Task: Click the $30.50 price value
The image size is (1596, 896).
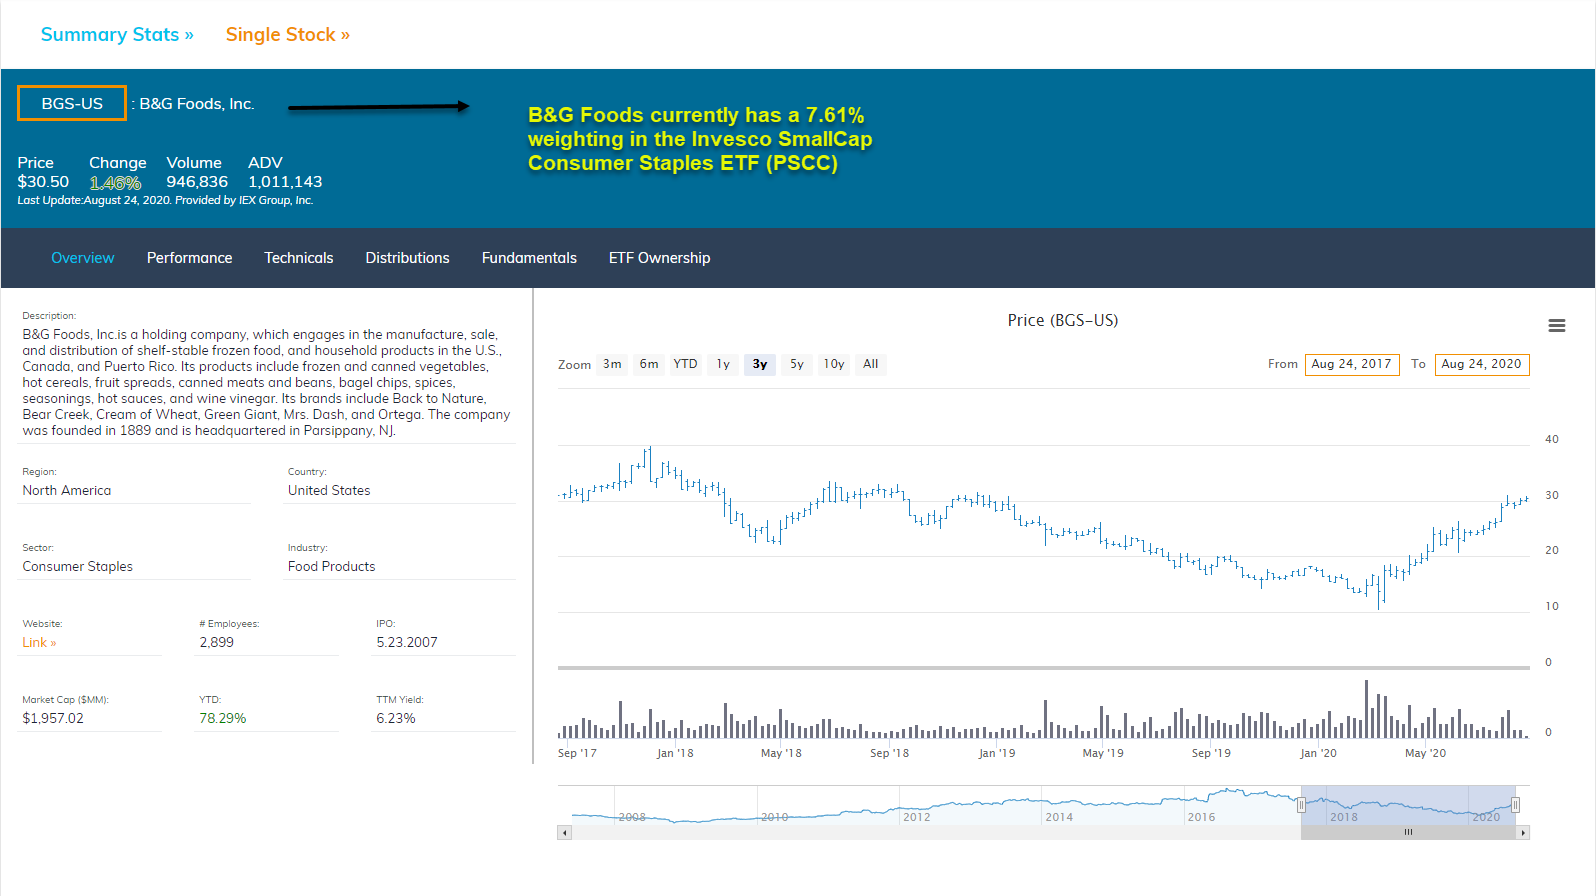Action: pos(43,182)
